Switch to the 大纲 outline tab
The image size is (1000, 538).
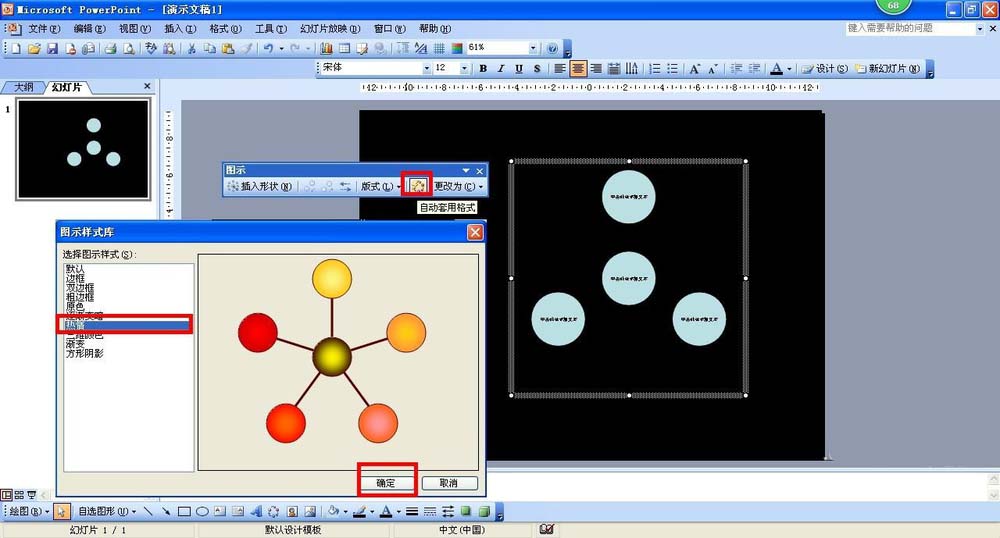(x=24, y=87)
